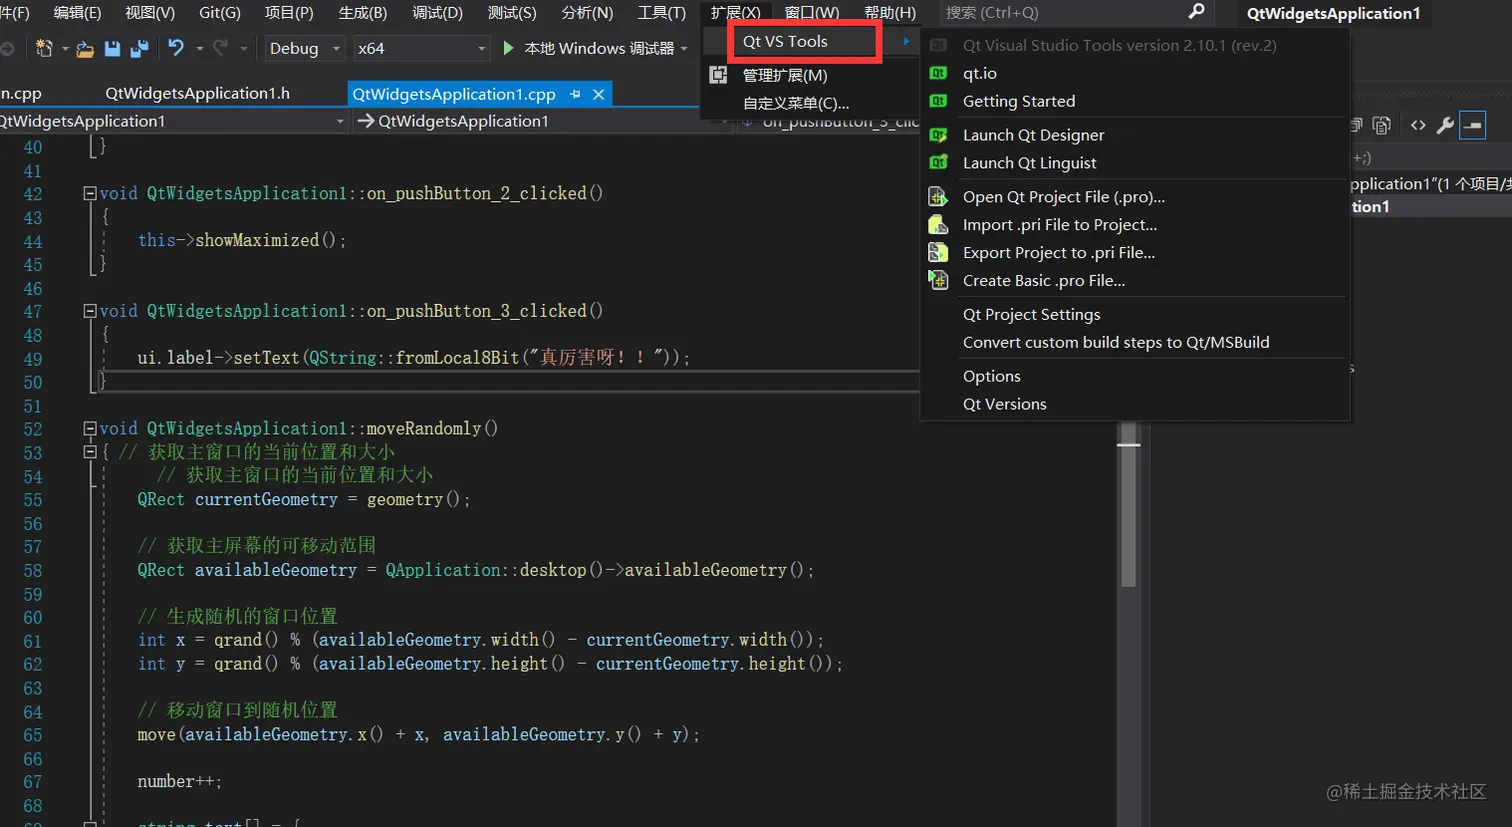1512x827 pixels.
Task: Click the Undo arrow icon
Action: tap(176, 48)
